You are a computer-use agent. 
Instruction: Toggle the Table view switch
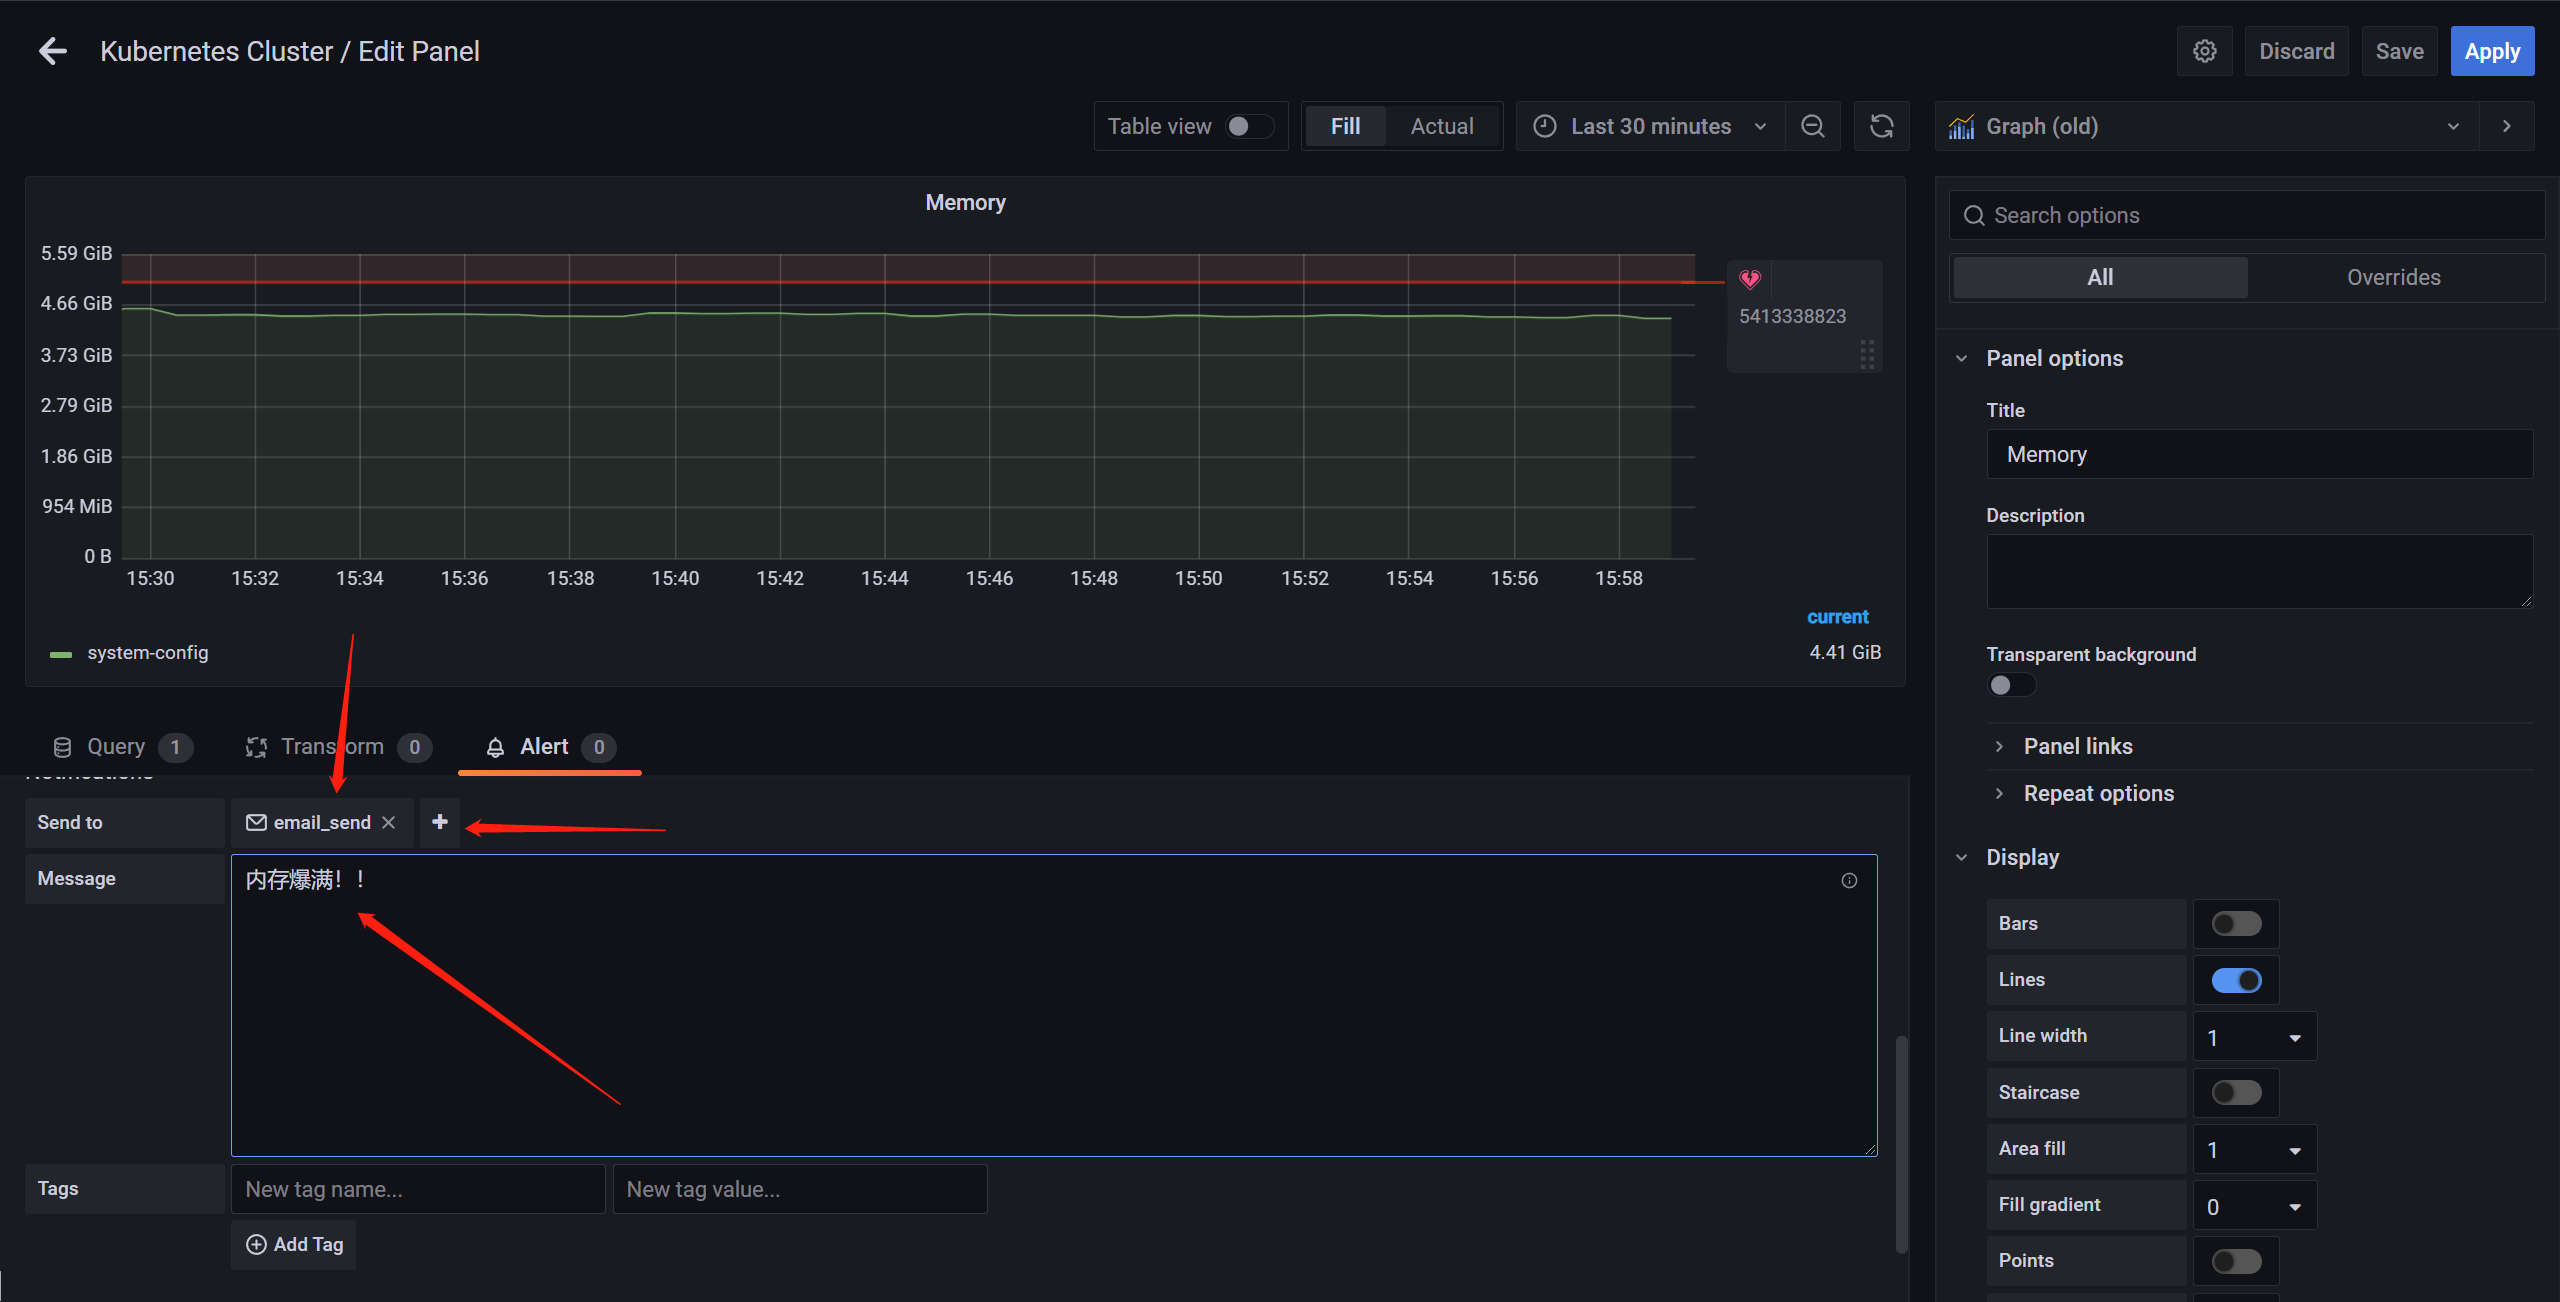click(1249, 126)
